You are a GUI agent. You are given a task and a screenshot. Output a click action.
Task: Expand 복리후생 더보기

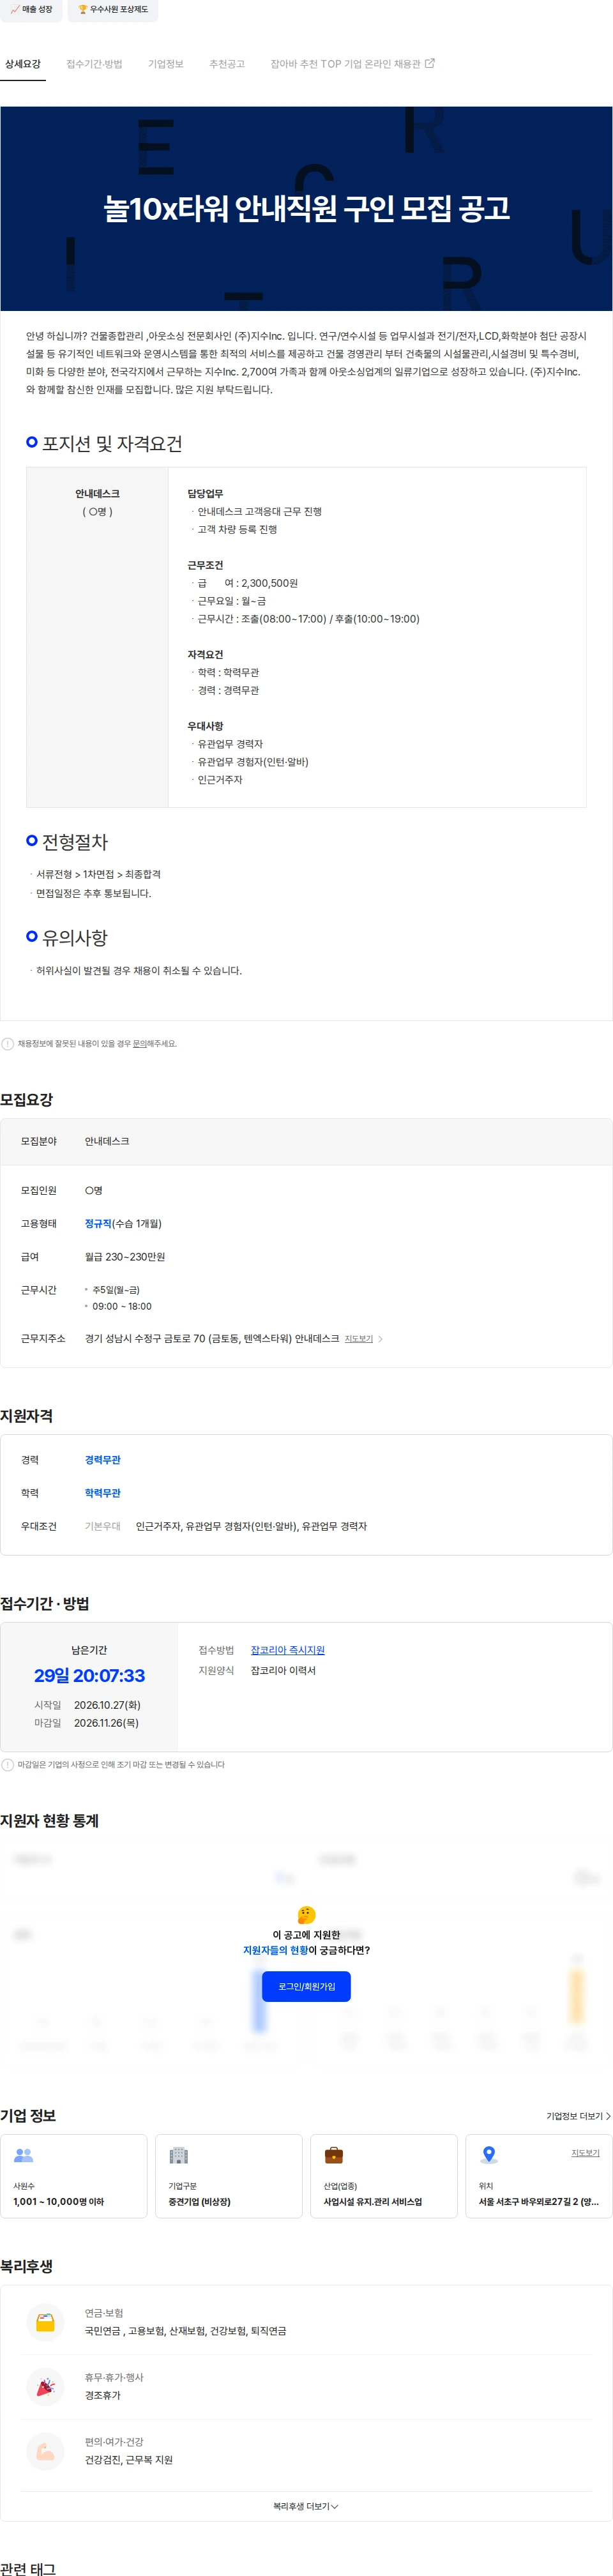click(306, 2506)
